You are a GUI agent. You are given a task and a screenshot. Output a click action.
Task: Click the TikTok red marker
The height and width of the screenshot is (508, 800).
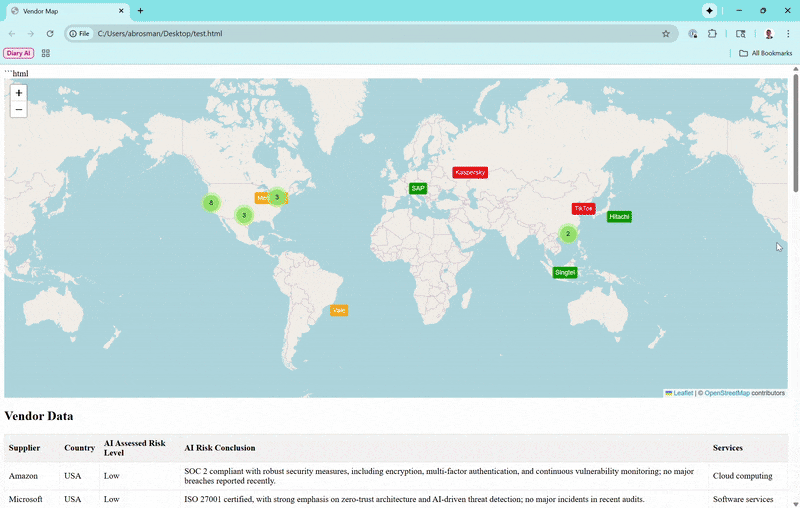click(583, 209)
